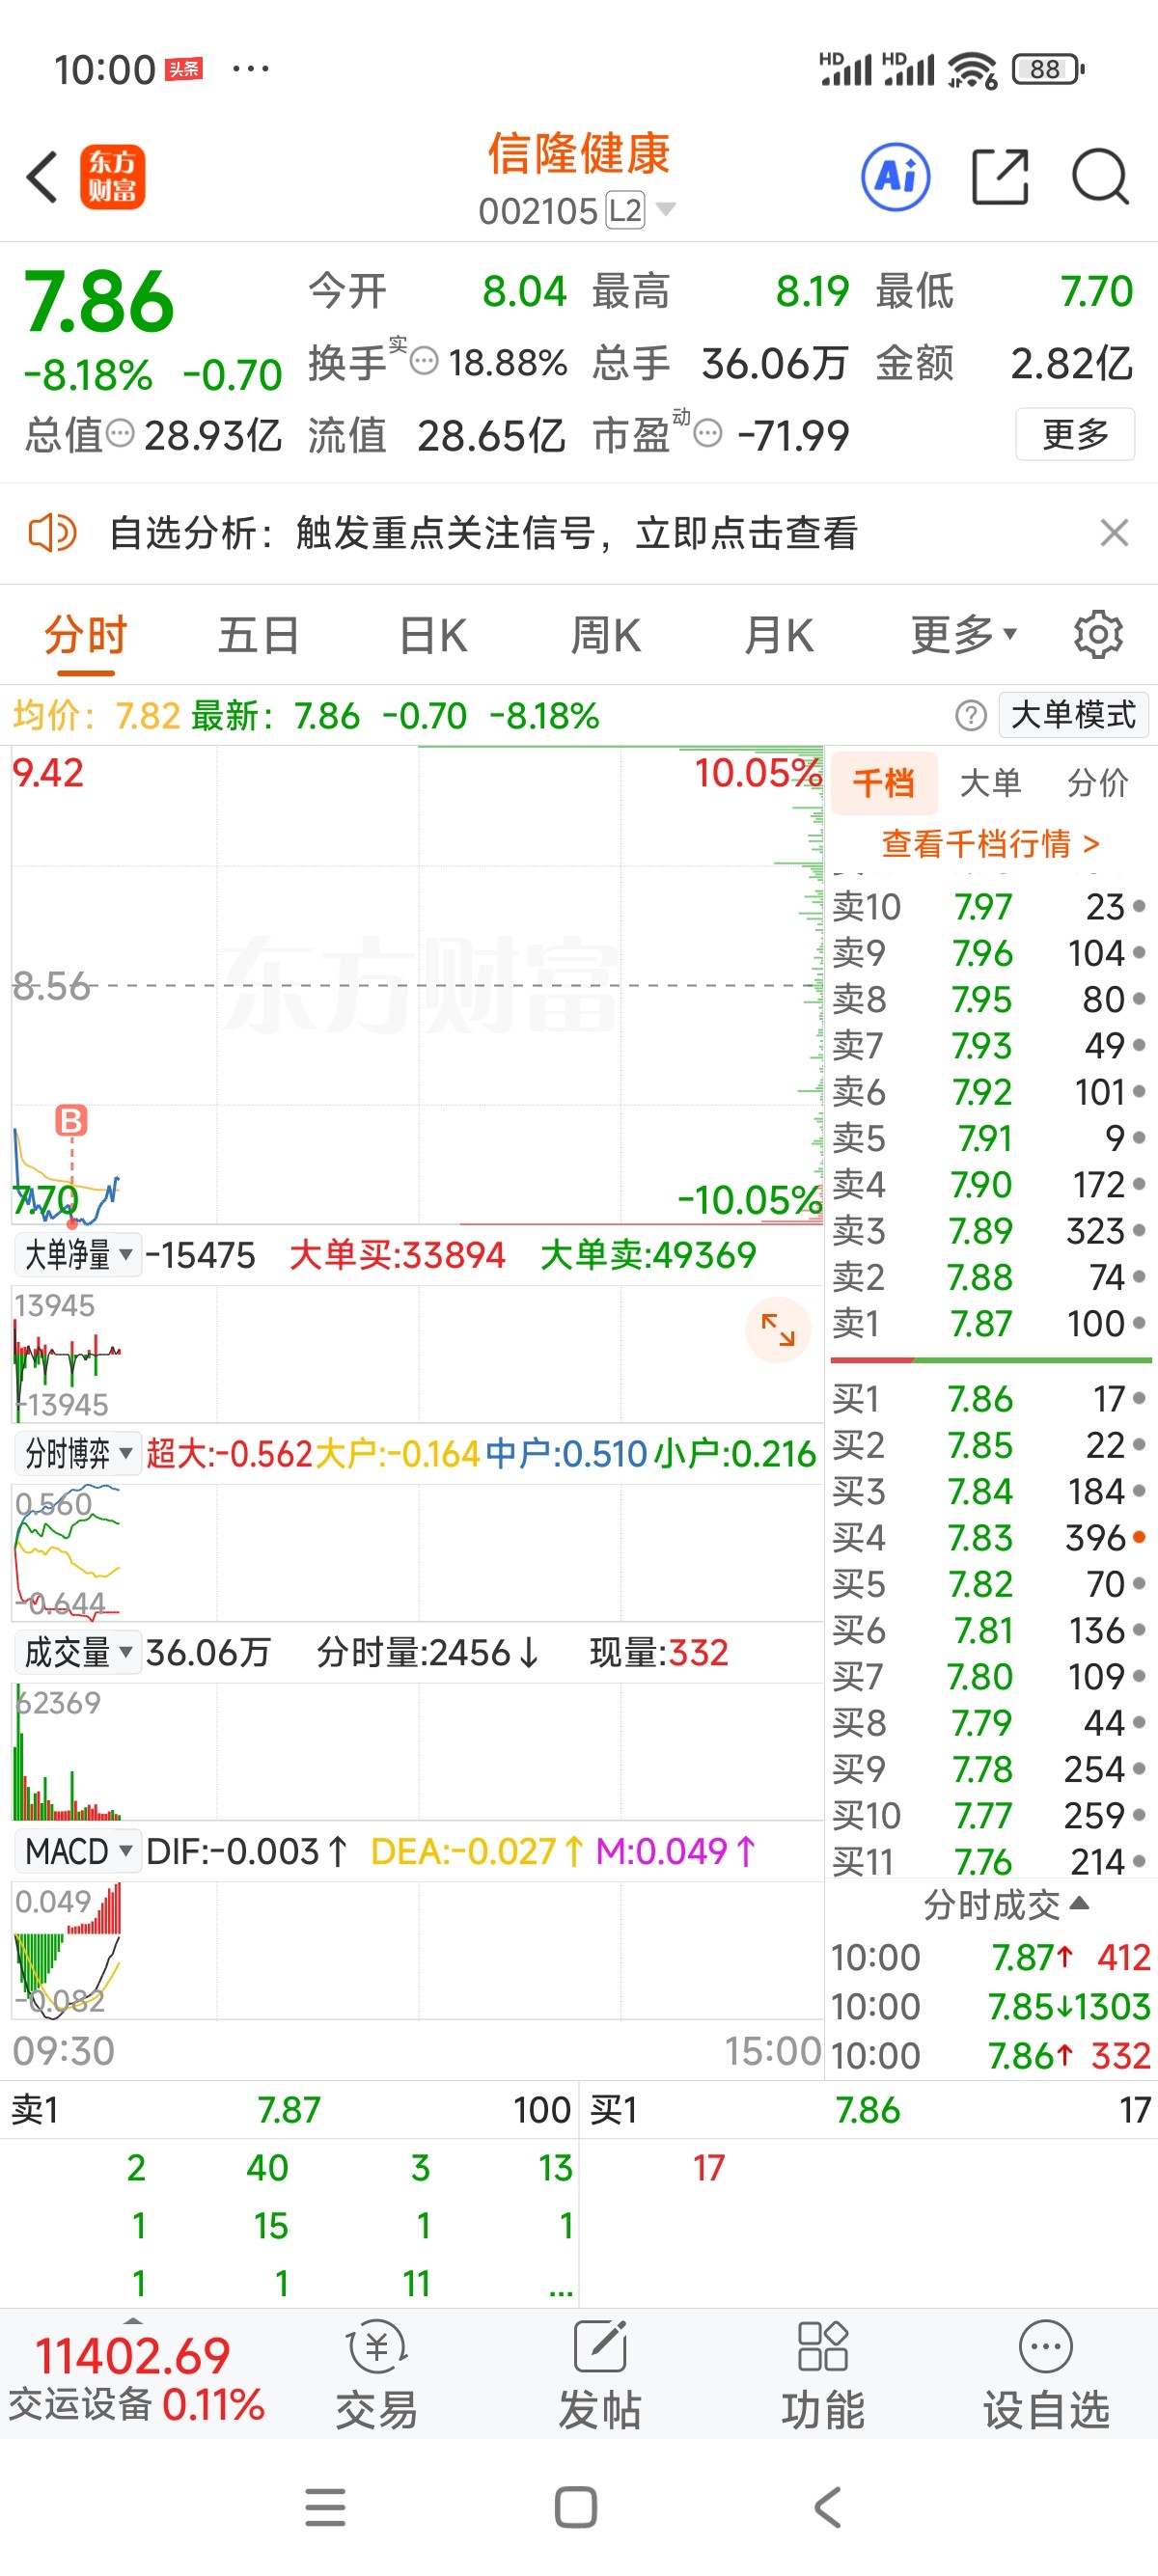Tap the share icon in header
1158x2576 pixels.
[1000, 177]
